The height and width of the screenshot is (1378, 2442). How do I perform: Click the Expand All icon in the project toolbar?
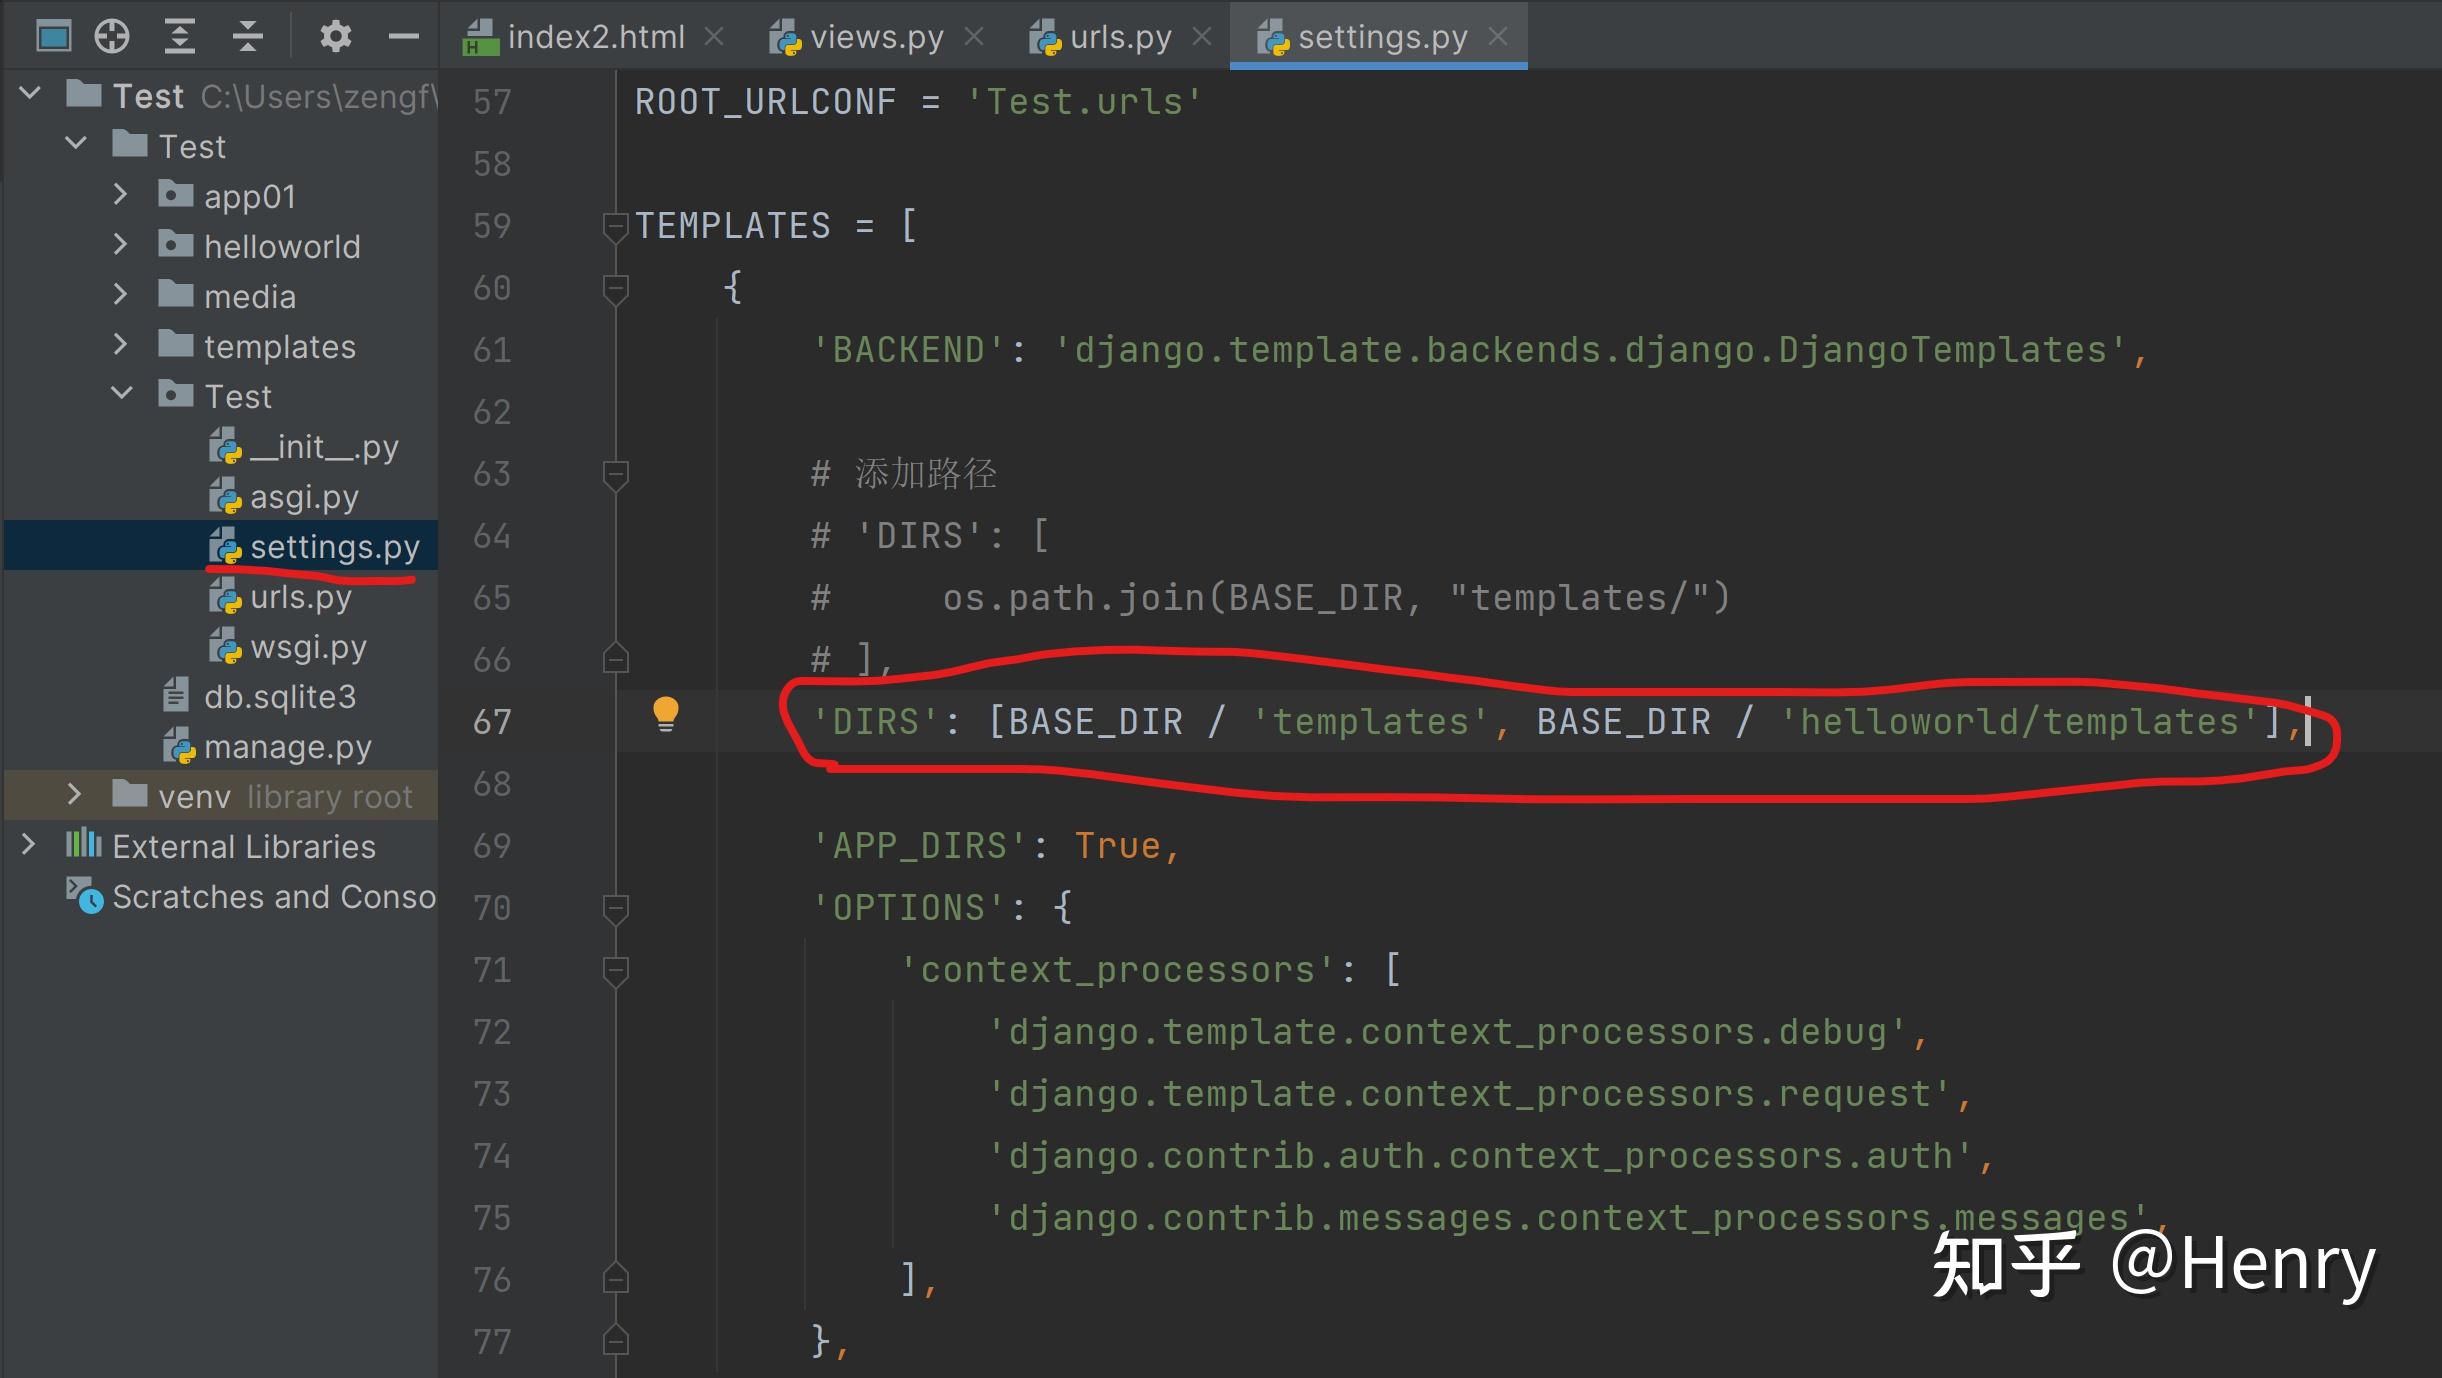pos(179,37)
